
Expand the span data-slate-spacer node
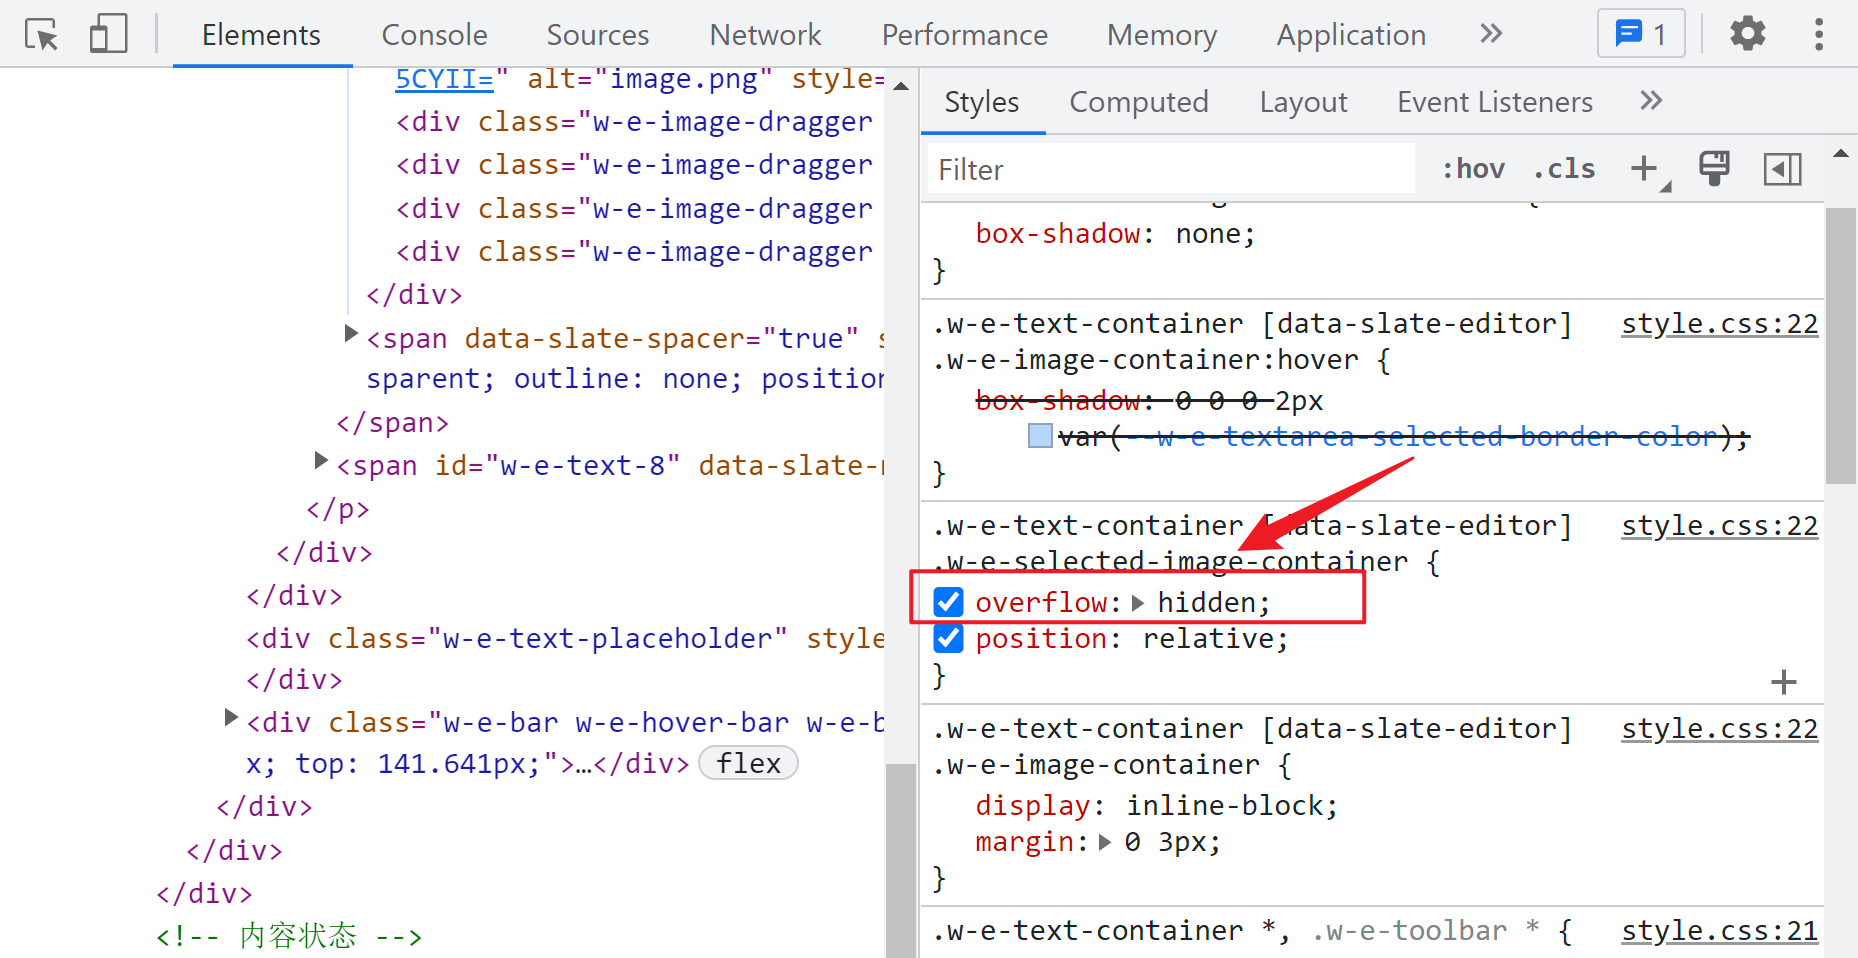tap(351, 333)
